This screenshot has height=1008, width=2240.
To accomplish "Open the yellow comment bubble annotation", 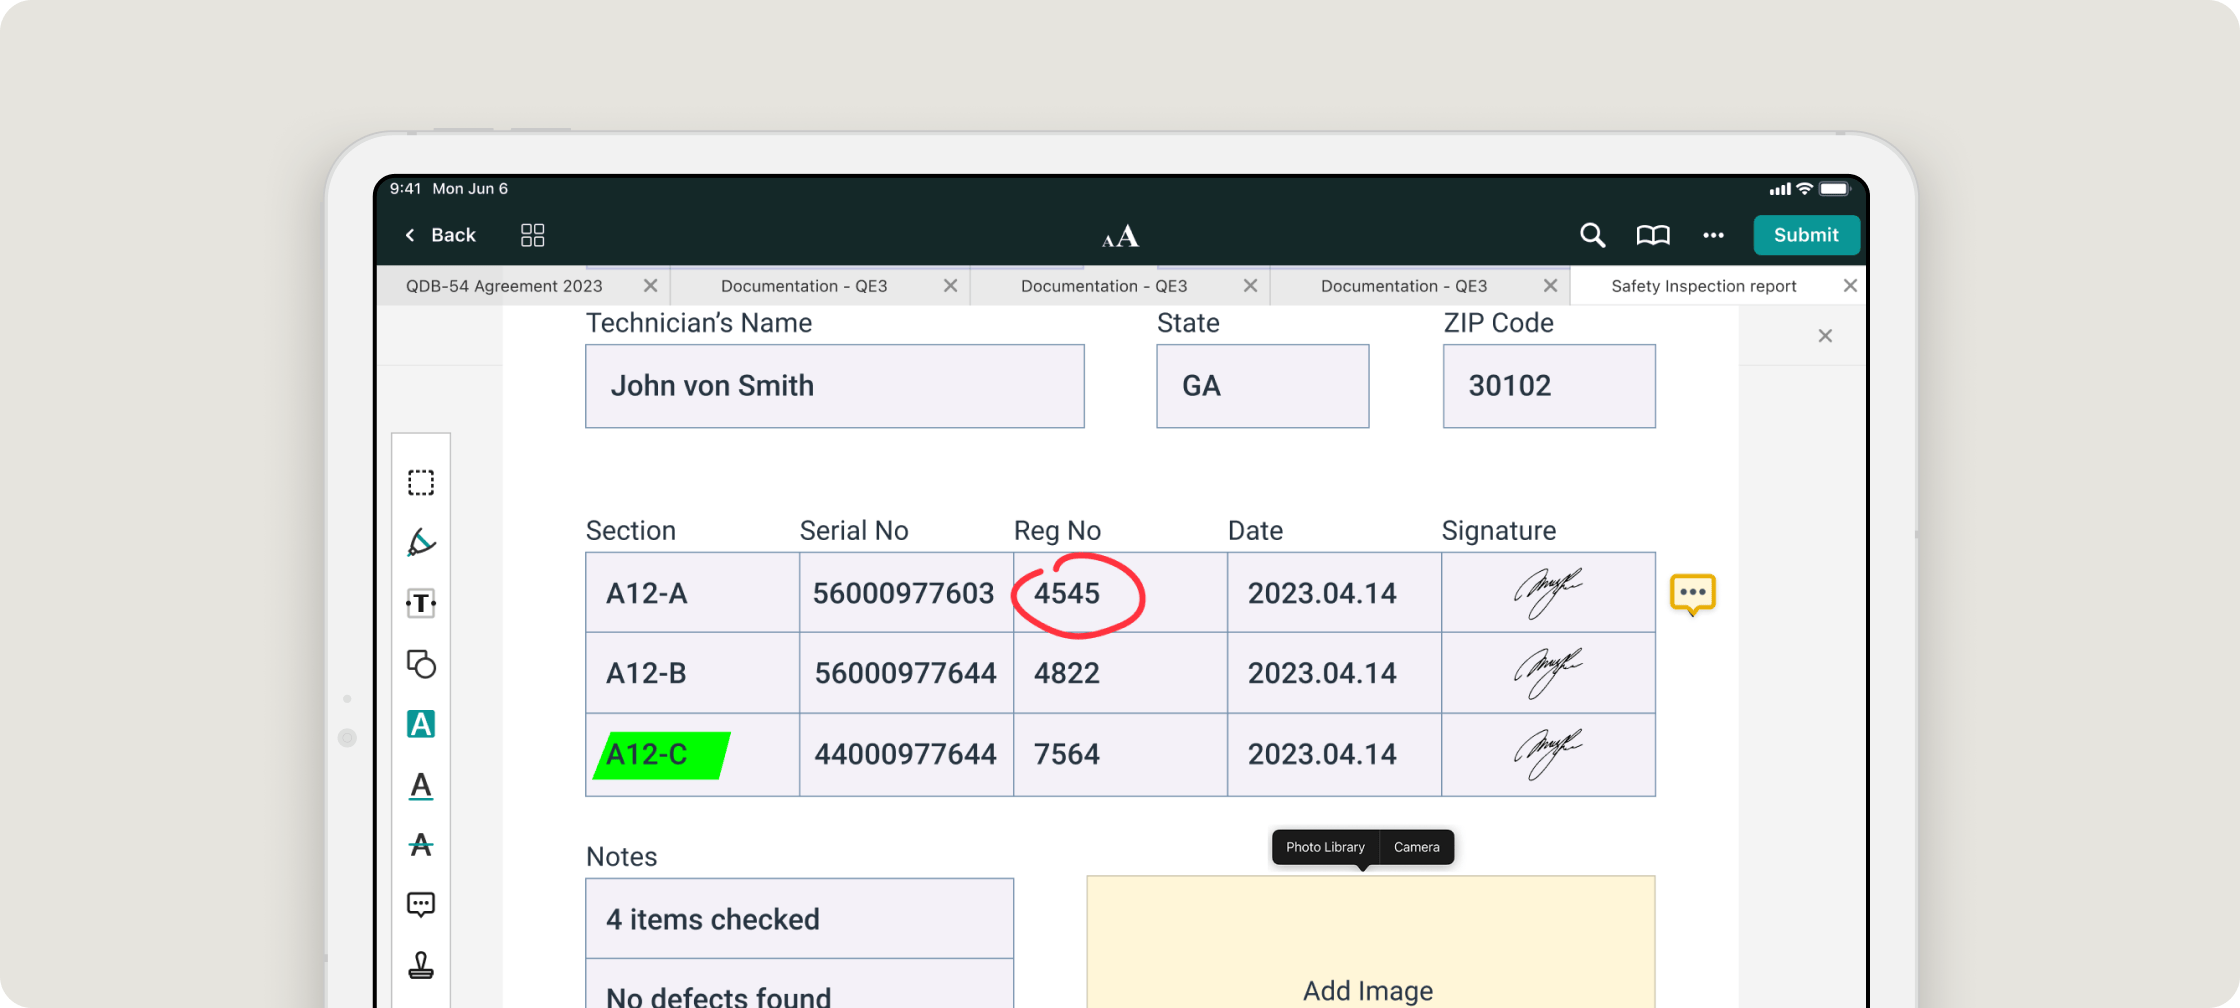I will click(x=1692, y=594).
